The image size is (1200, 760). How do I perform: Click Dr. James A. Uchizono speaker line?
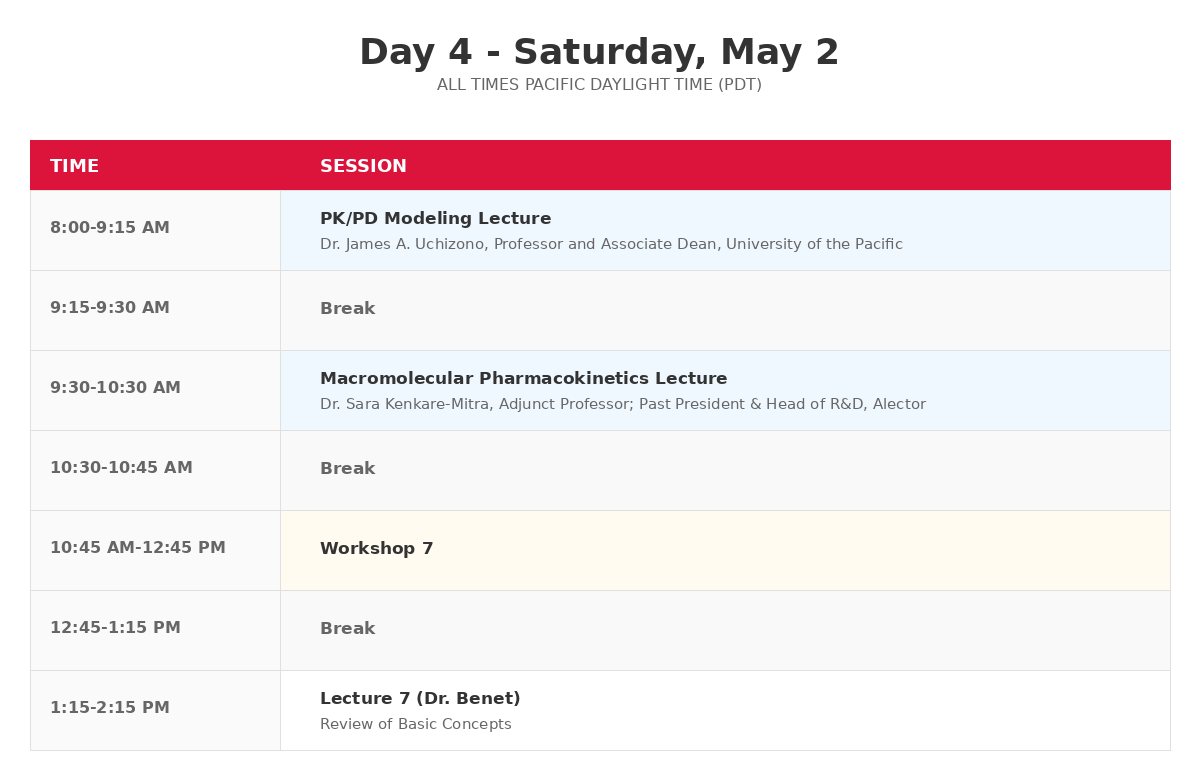tap(611, 245)
